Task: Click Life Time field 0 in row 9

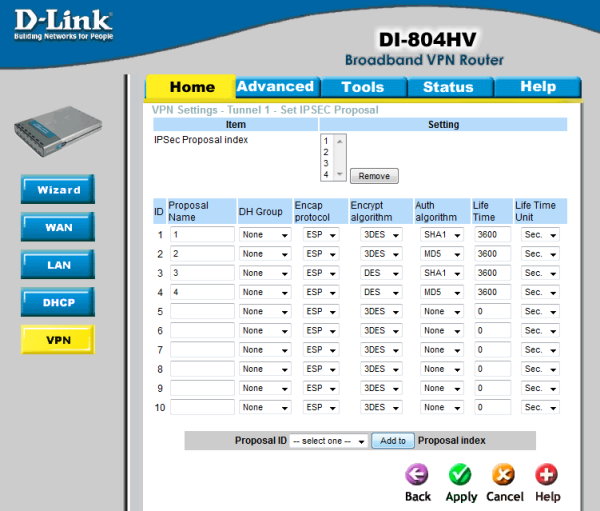Action: [x=492, y=388]
